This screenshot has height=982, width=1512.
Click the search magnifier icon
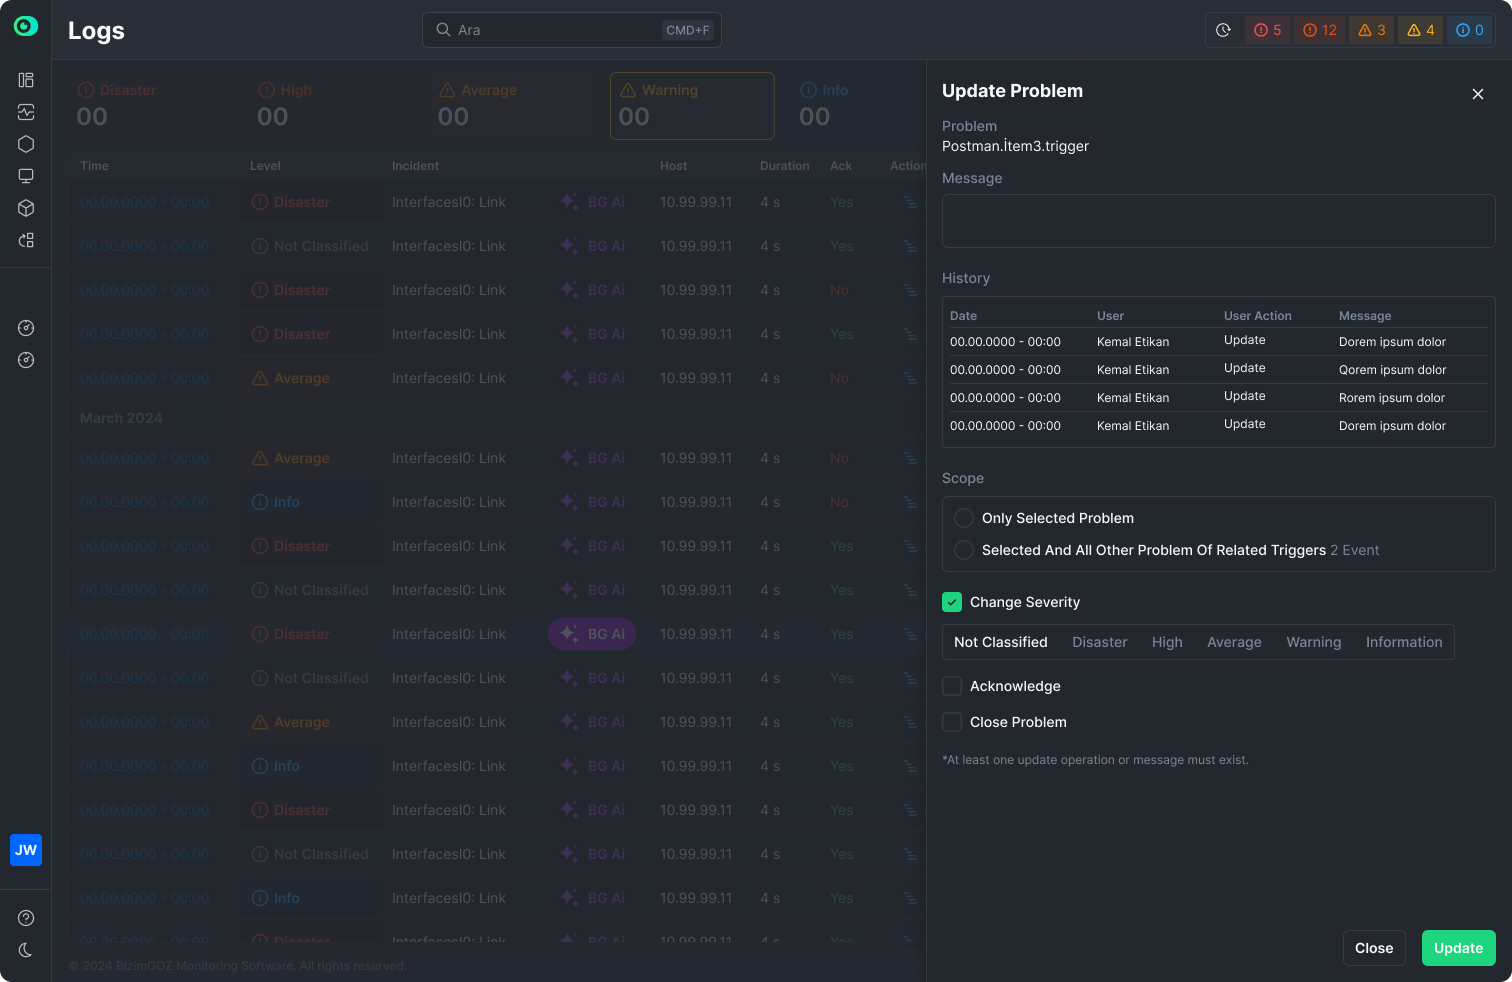point(443,30)
